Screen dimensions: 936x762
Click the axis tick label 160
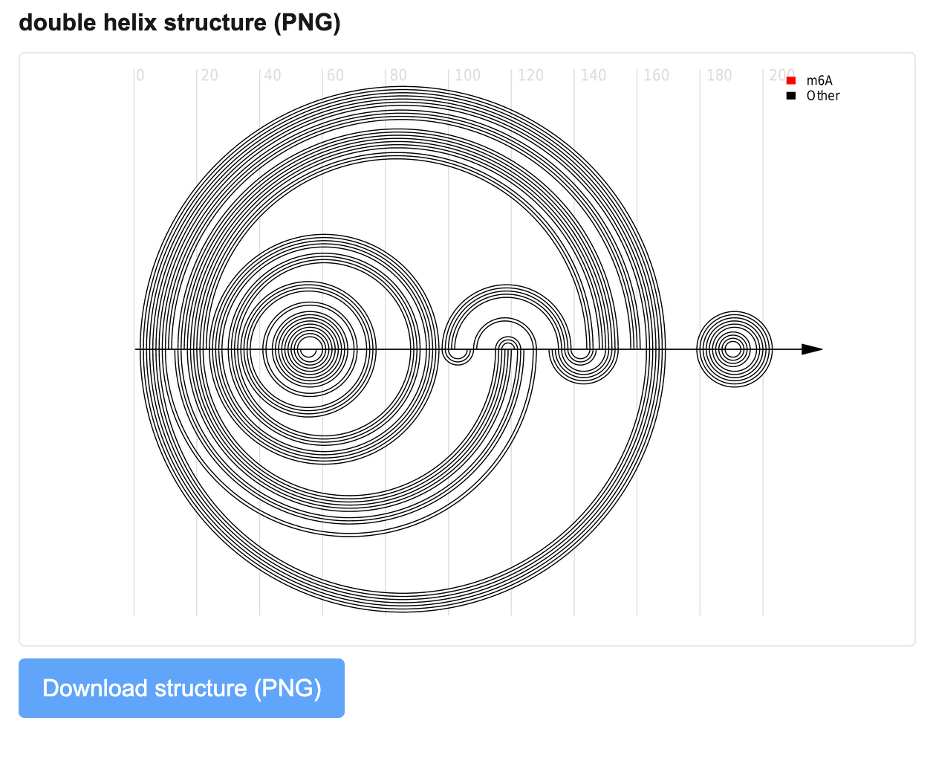(x=655, y=76)
